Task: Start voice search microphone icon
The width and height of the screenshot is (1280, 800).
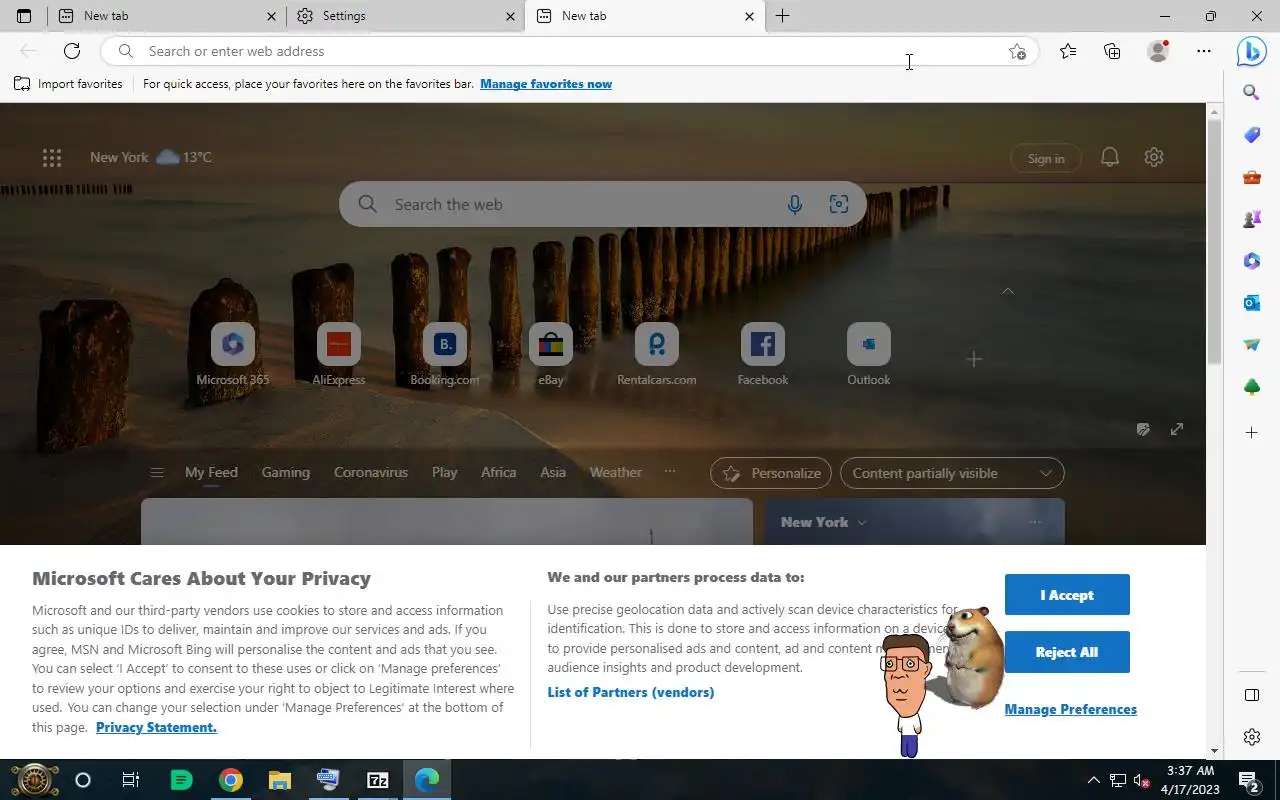Action: pyautogui.click(x=794, y=204)
